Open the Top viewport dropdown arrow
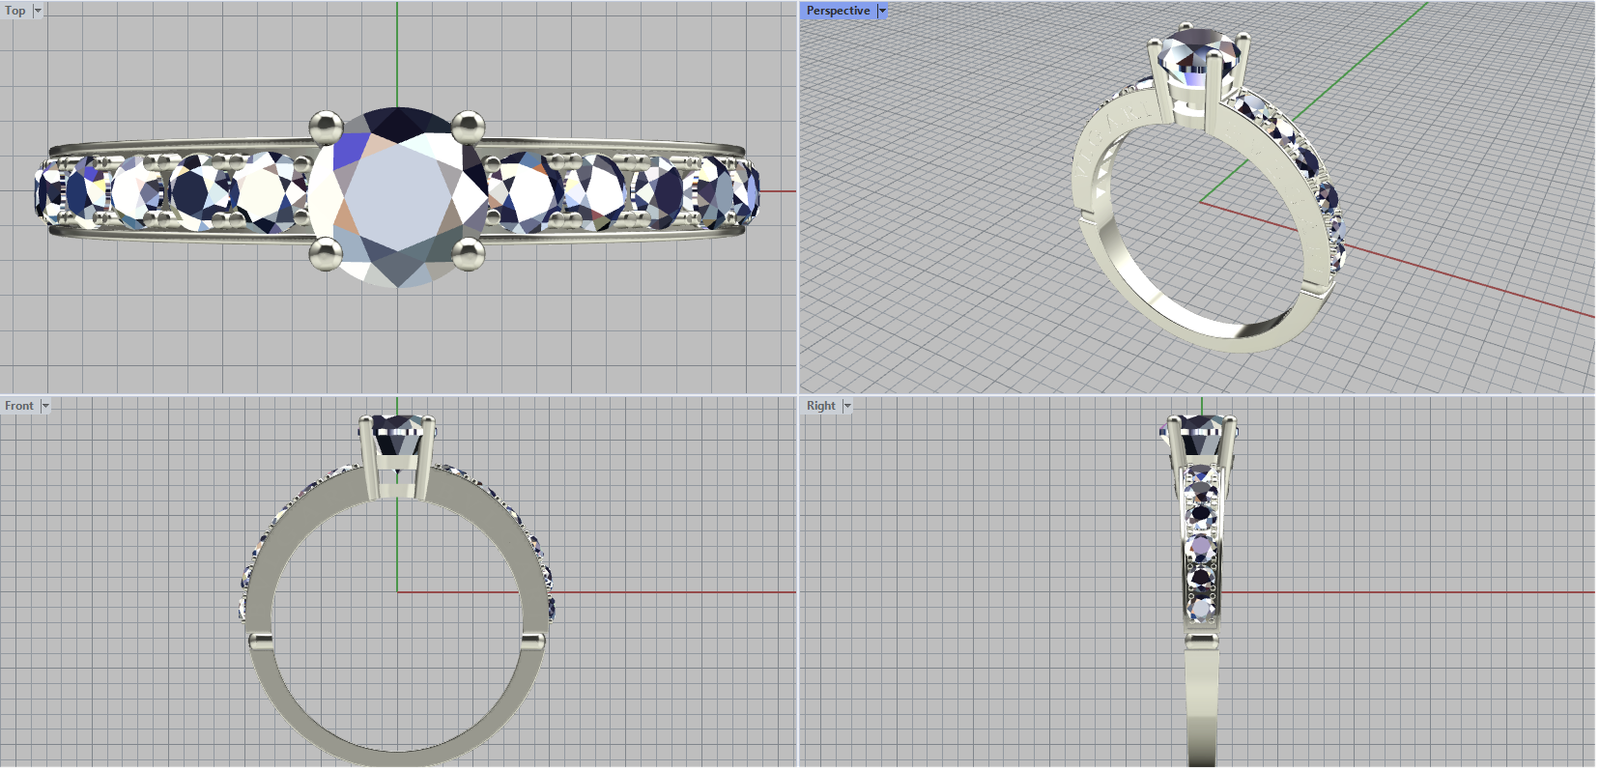The height and width of the screenshot is (772, 1600). (x=38, y=11)
